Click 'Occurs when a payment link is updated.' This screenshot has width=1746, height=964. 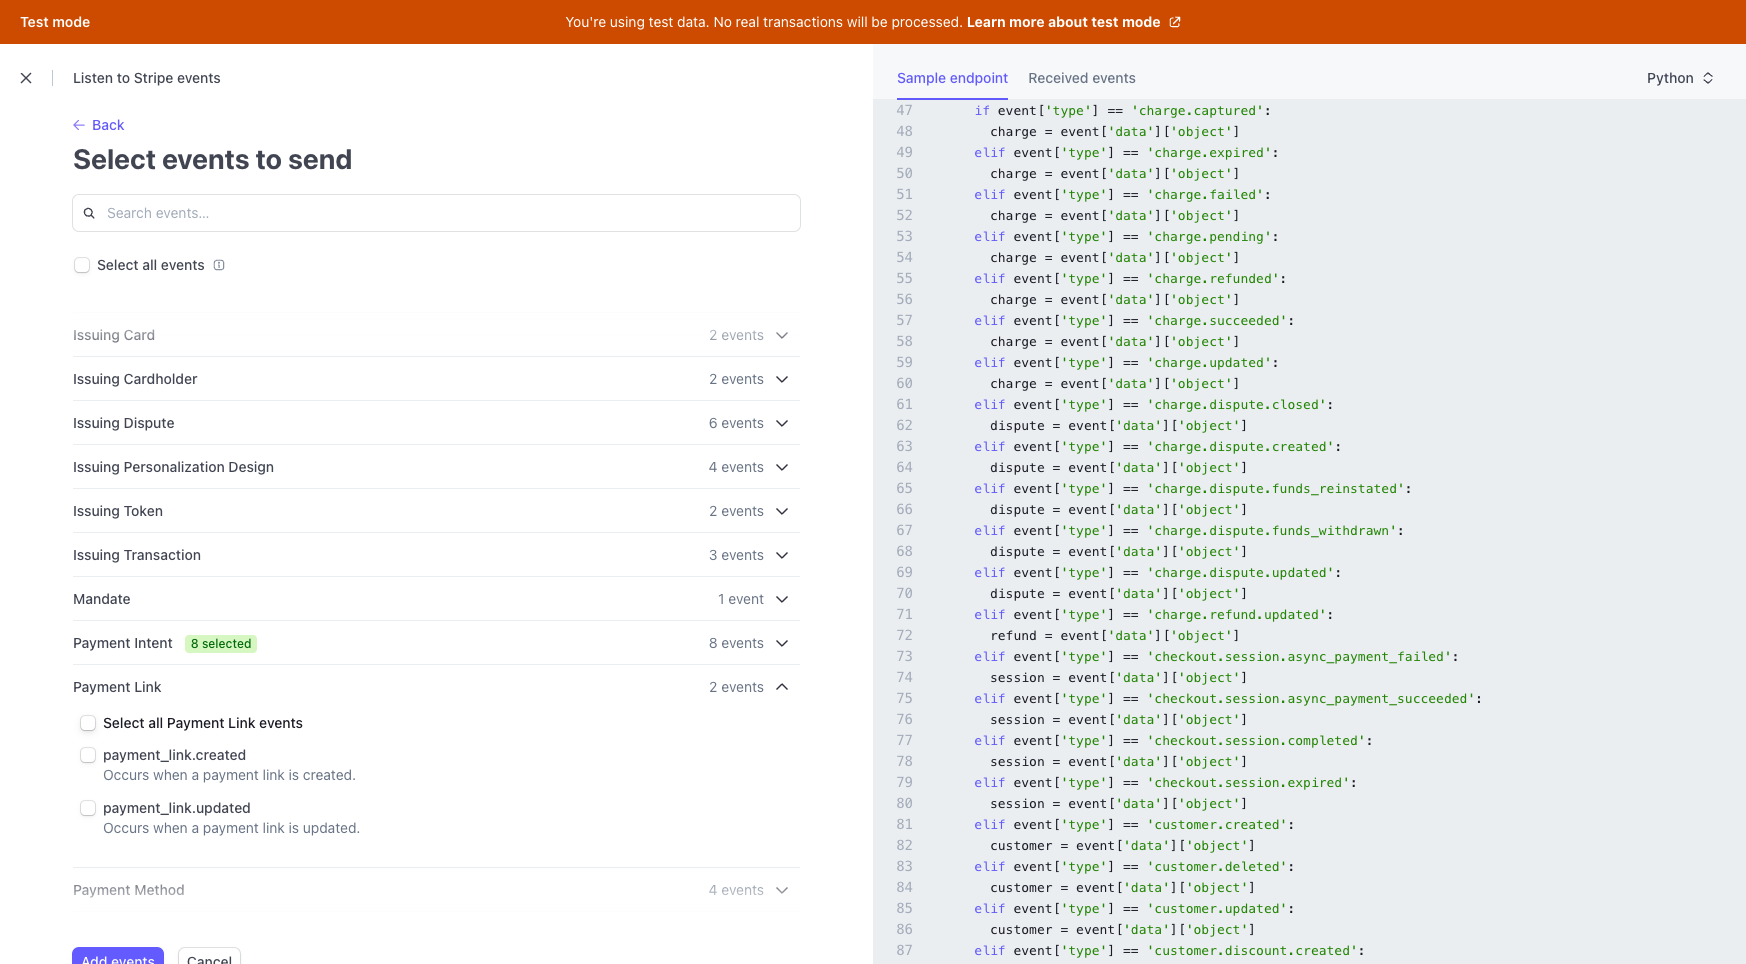(x=231, y=828)
